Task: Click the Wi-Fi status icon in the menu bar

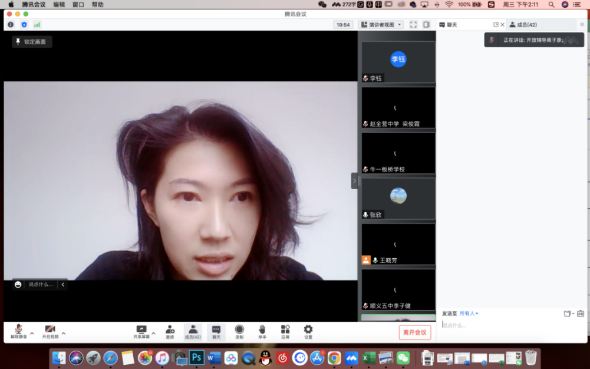Action: tap(449, 5)
